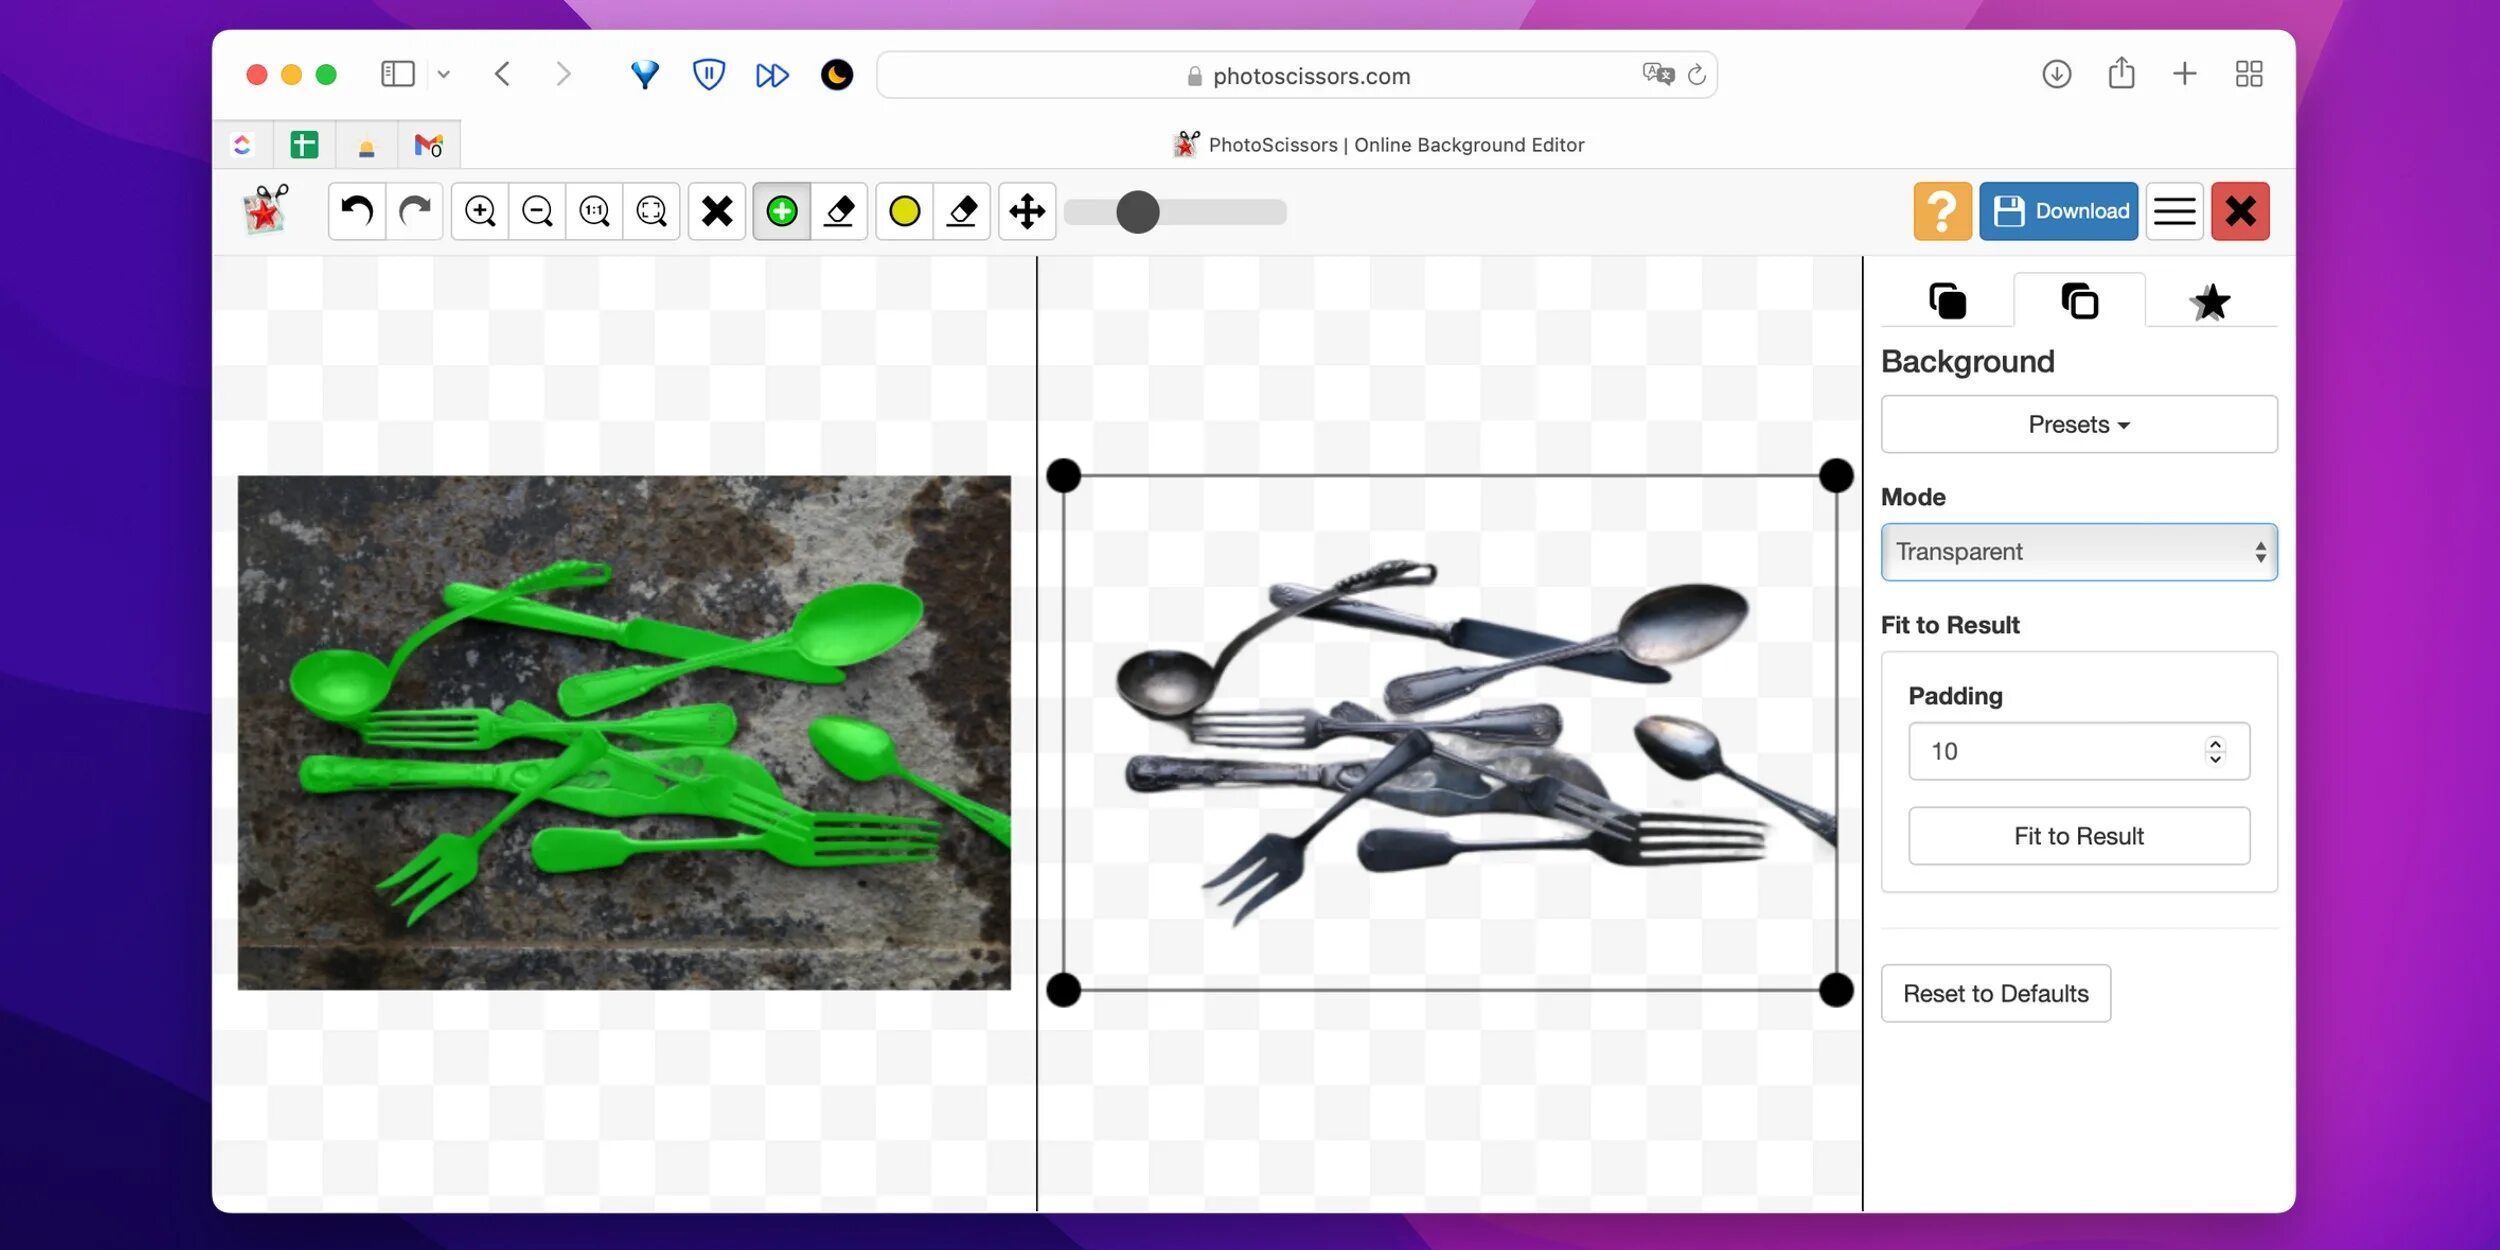Increase padding with the stepper arrows
2500x1250 pixels.
[2215, 744]
